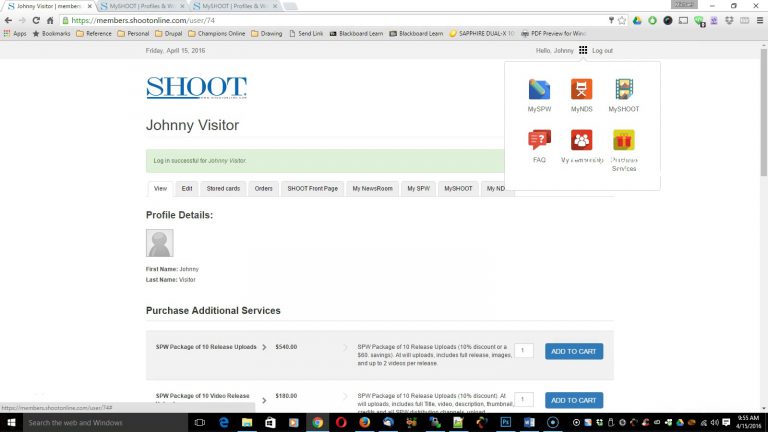Viewport: 768px width, 432px height.
Task: Reload the page with the refresh icon
Action: point(36,21)
